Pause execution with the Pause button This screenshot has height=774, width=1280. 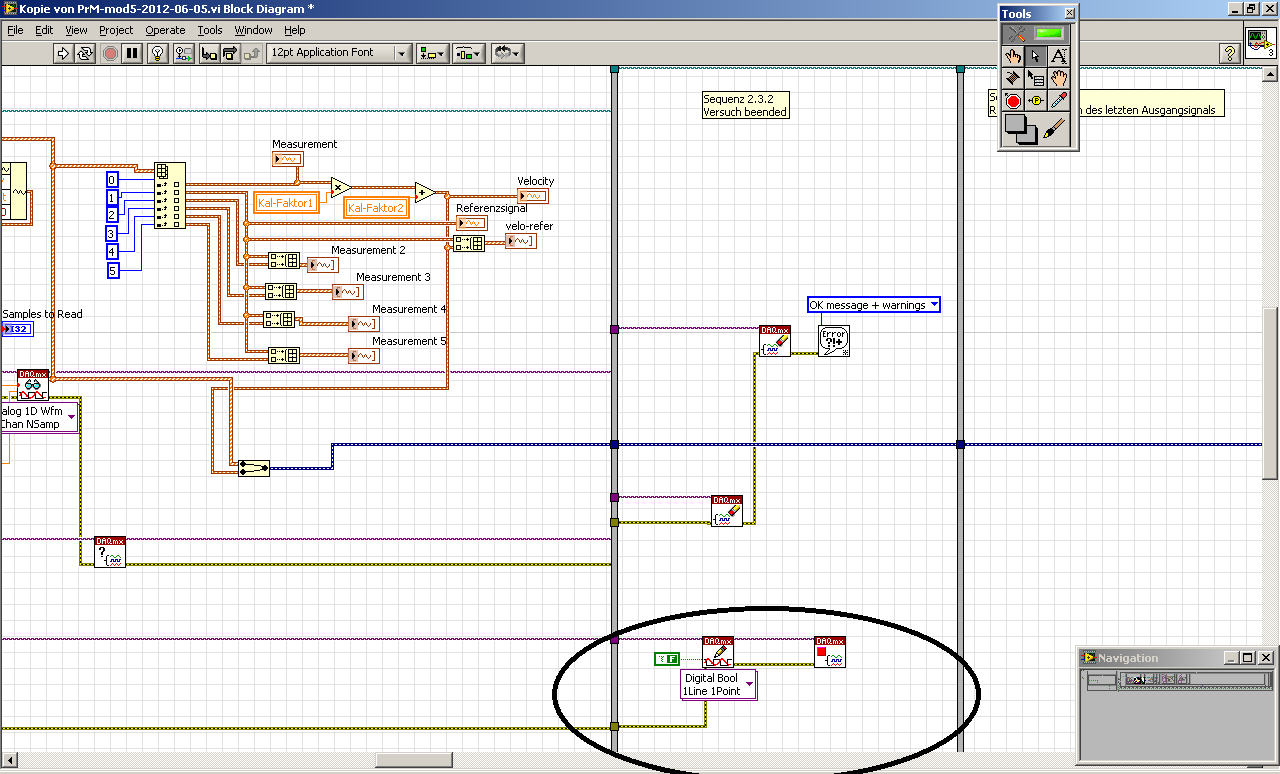coord(132,53)
